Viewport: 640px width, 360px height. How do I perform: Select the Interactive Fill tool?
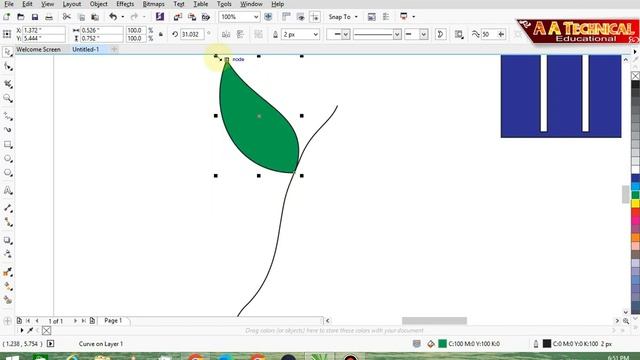[8, 286]
